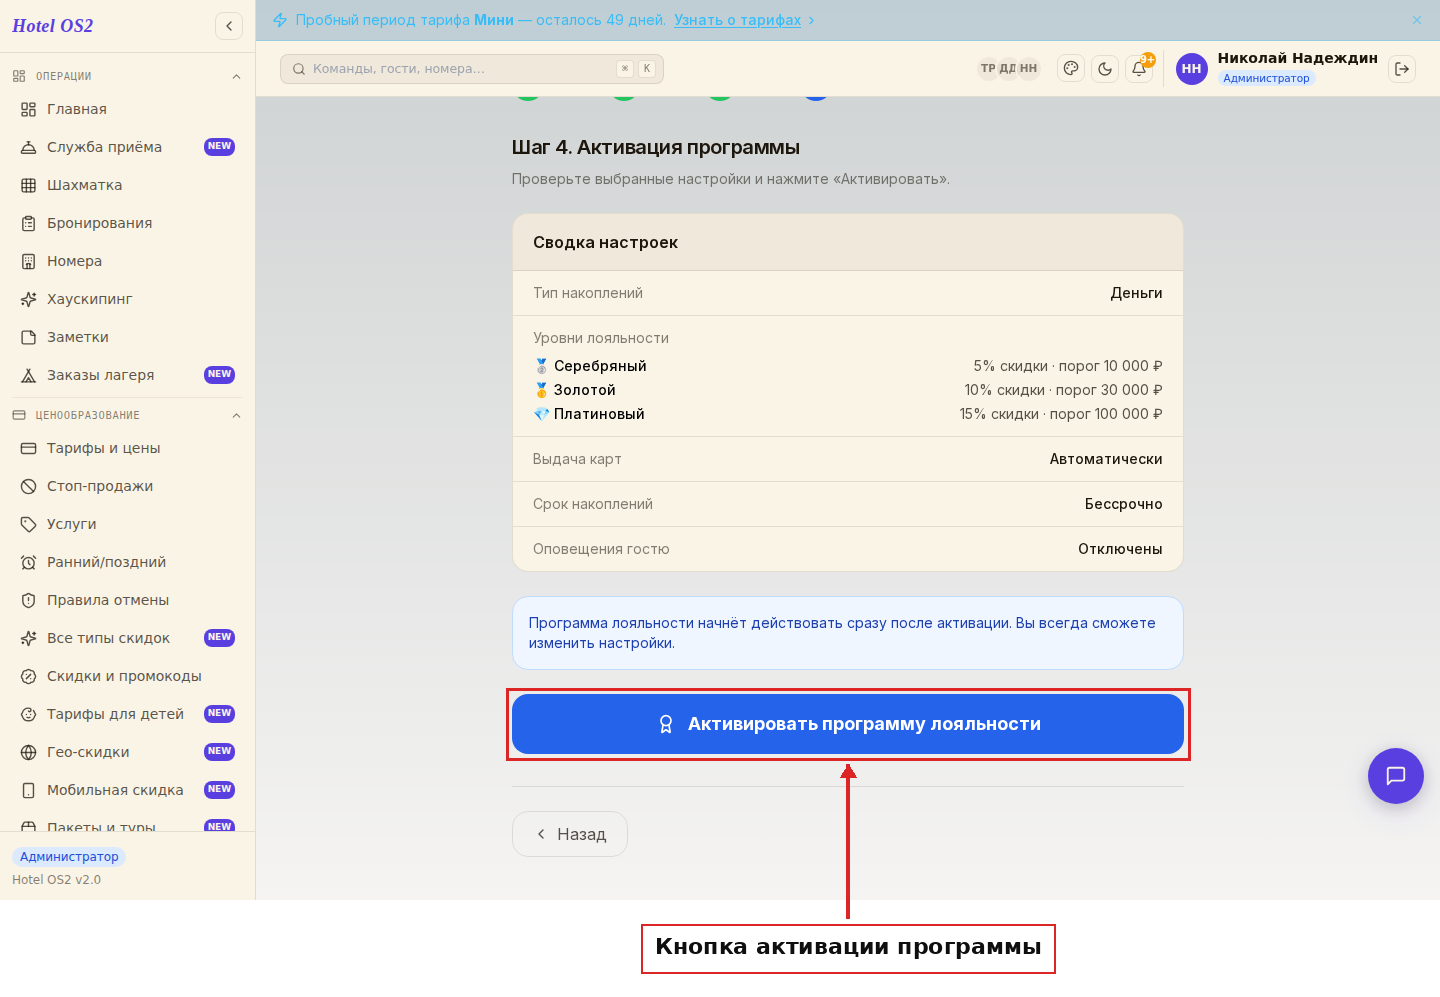
Task: Dismiss the trial period banner
Action: [x=1417, y=20]
